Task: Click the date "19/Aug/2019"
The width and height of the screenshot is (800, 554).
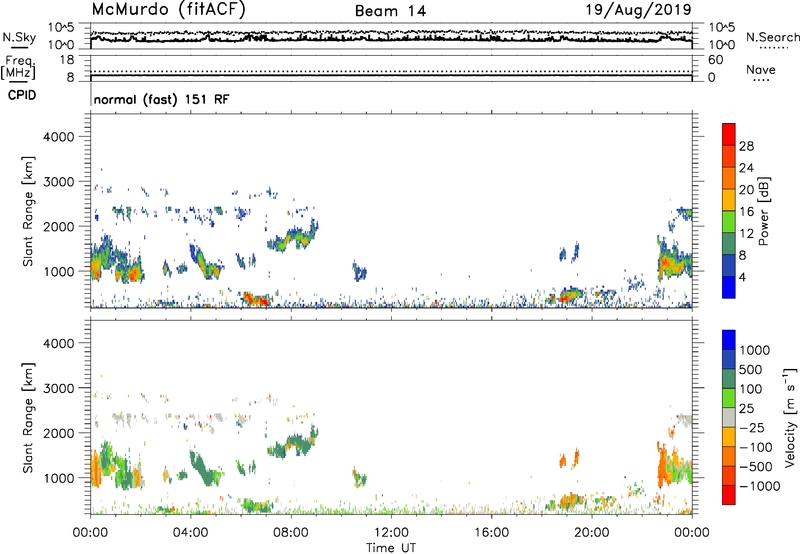Action: (x=638, y=10)
